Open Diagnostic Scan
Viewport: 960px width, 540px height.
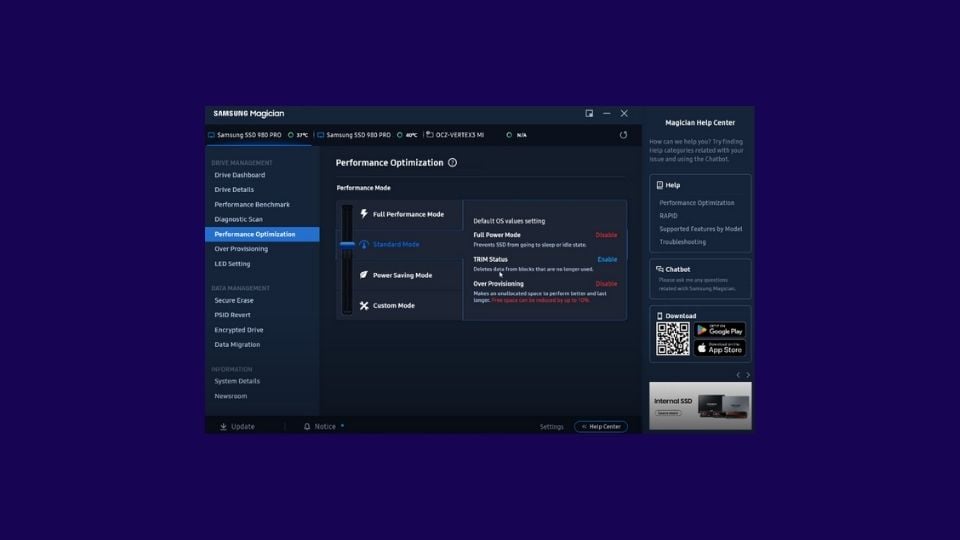coord(238,219)
